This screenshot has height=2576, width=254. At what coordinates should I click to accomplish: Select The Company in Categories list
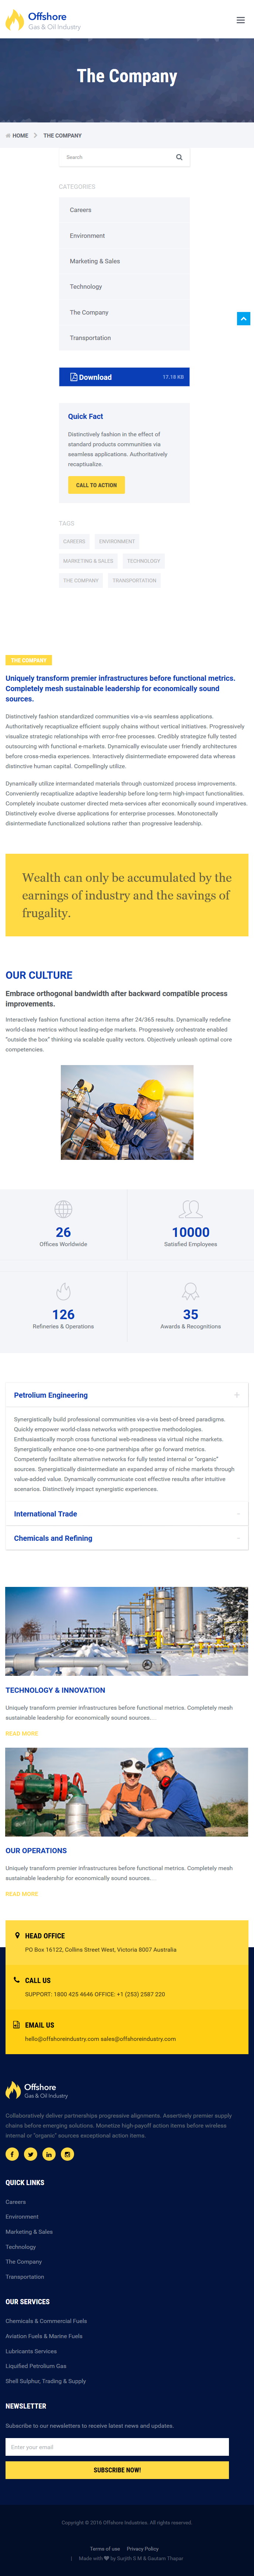[89, 312]
